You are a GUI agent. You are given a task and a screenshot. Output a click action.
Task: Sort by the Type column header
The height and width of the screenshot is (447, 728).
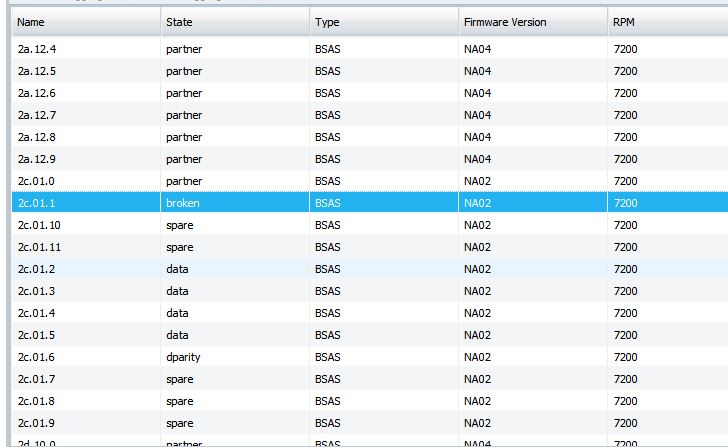(384, 22)
